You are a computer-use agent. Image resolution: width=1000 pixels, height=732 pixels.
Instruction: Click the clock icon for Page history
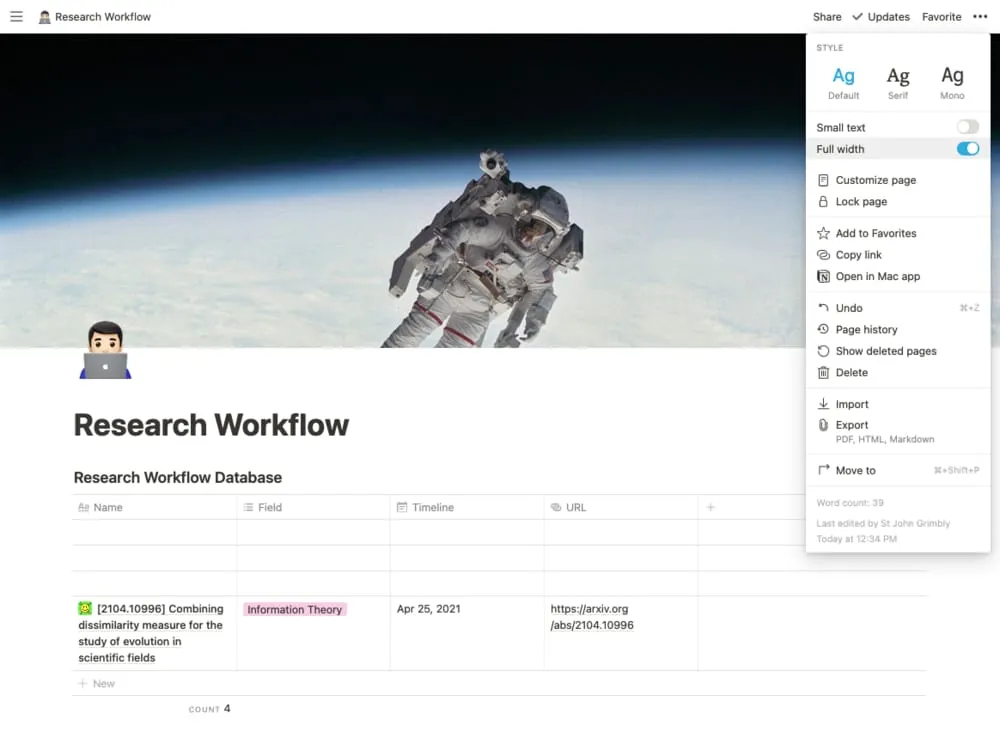[x=823, y=329]
